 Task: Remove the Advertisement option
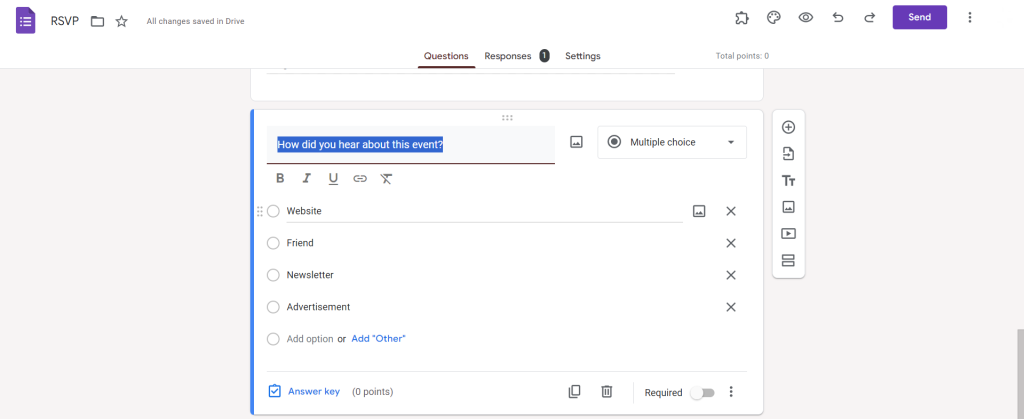[x=731, y=307]
